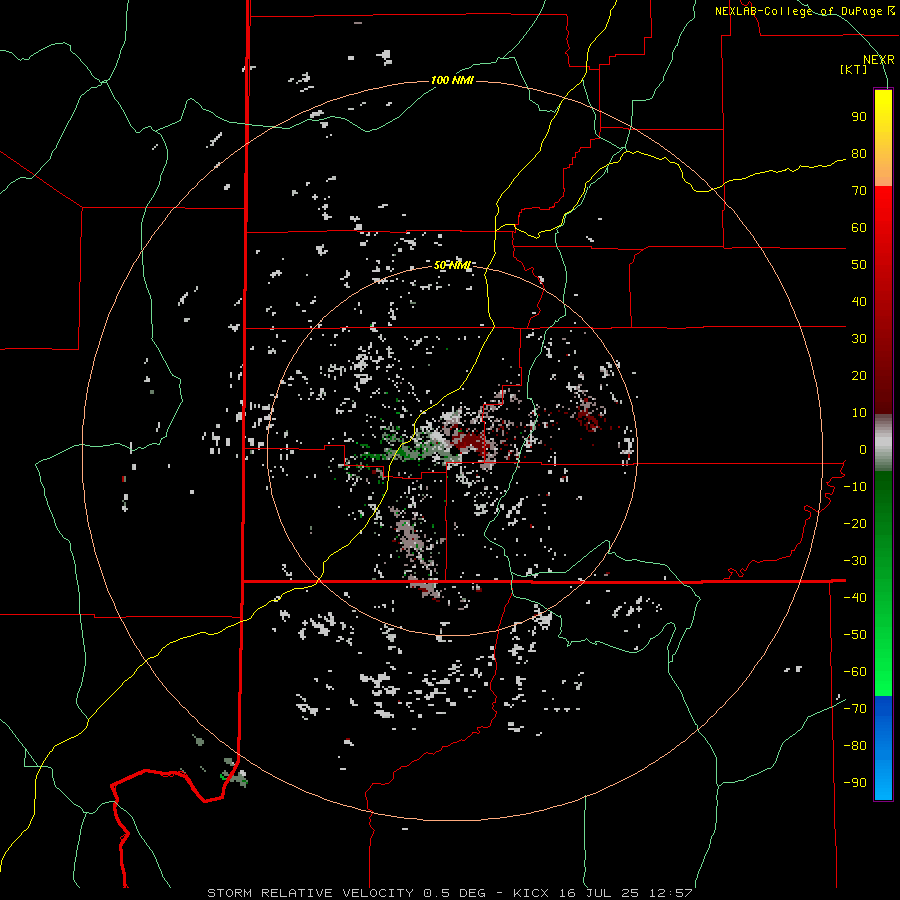Click the 60 value on velocity scale
900x900 pixels.
click(x=859, y=228)
